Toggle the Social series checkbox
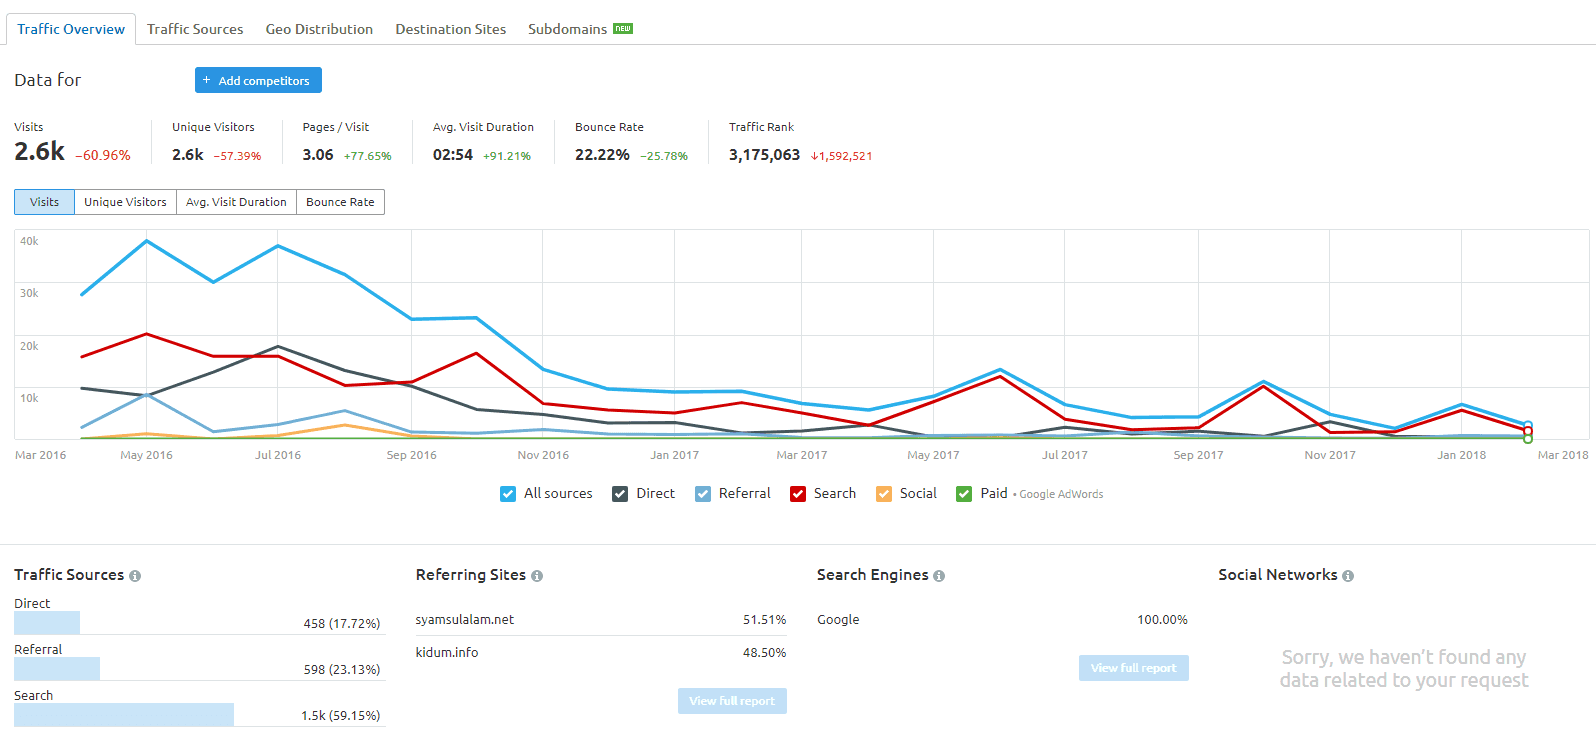 coord(884,494)
